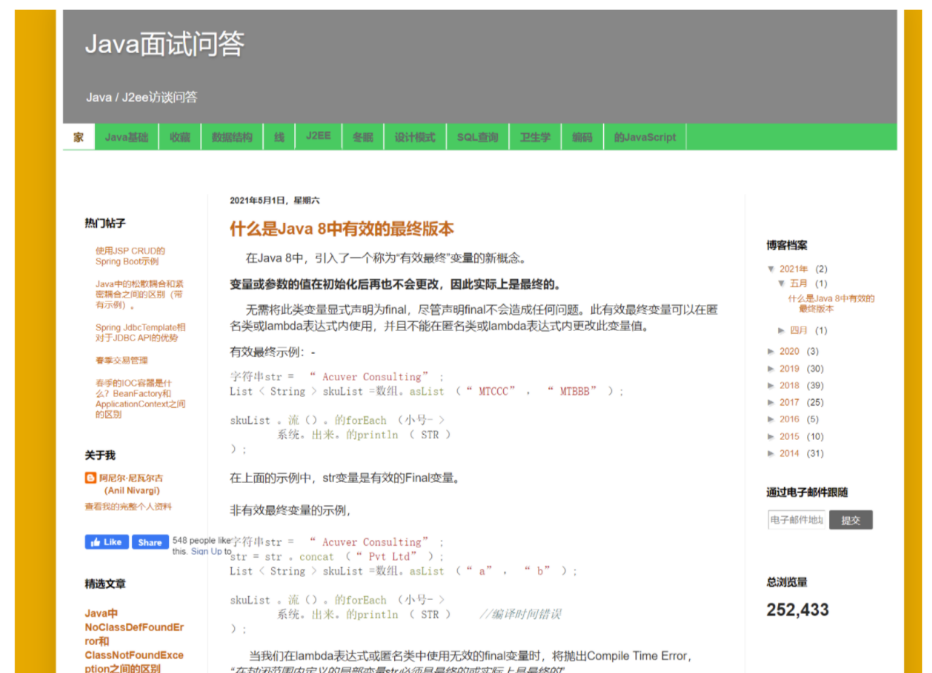This screenshot has width=932, height=673.
Task: Select the 线 tab
Action: (x=279, y=137)
